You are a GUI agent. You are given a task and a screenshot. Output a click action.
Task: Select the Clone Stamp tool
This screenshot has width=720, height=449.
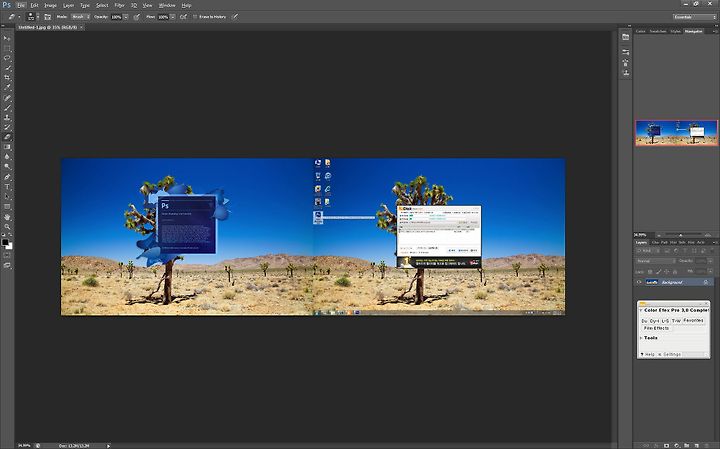(7, 118)
